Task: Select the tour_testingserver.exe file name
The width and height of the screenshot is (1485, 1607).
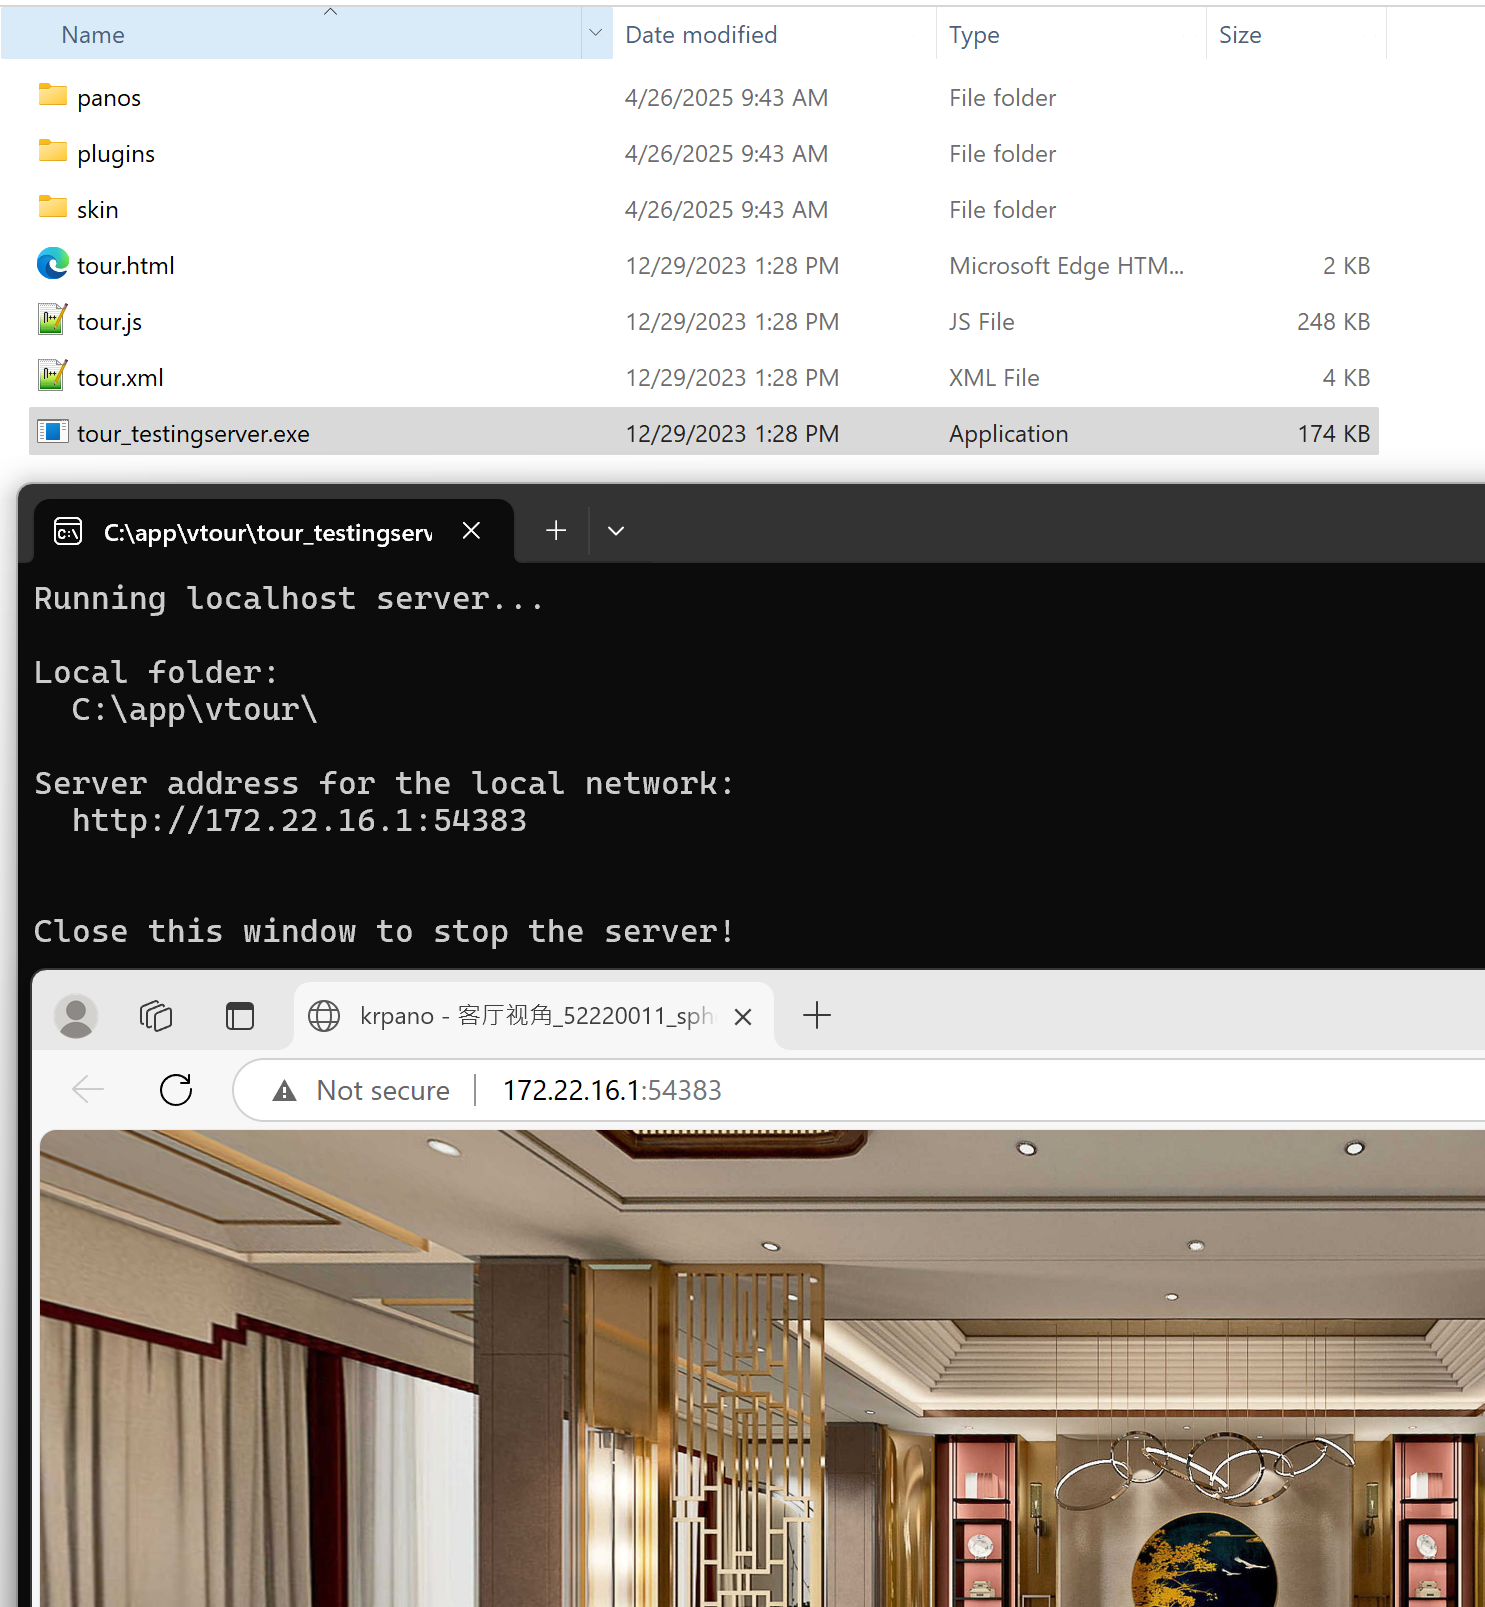Action: click(193, 434)
